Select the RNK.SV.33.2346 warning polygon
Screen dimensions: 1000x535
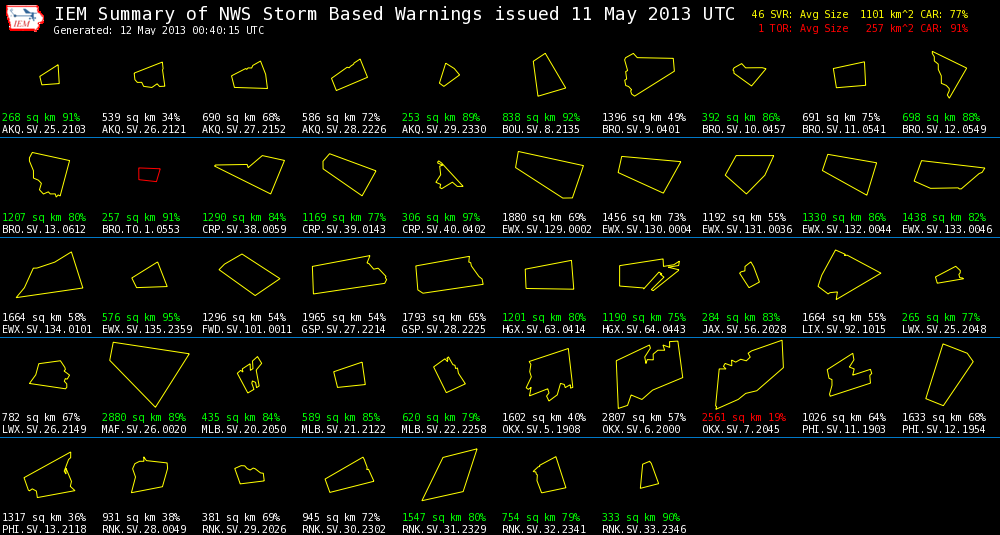tap(649, 475)
